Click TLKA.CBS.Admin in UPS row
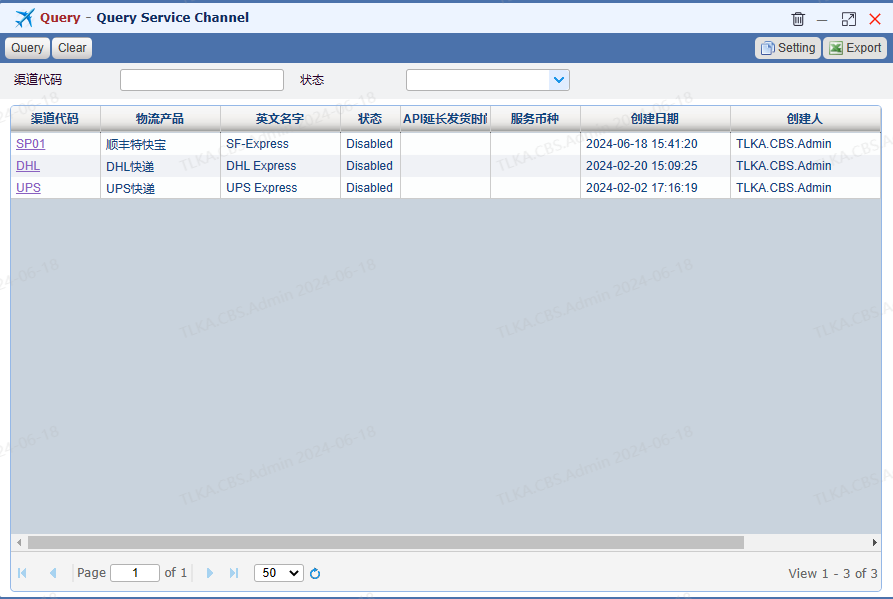Viewport: 893px width, 599px height. click(805, 188)
